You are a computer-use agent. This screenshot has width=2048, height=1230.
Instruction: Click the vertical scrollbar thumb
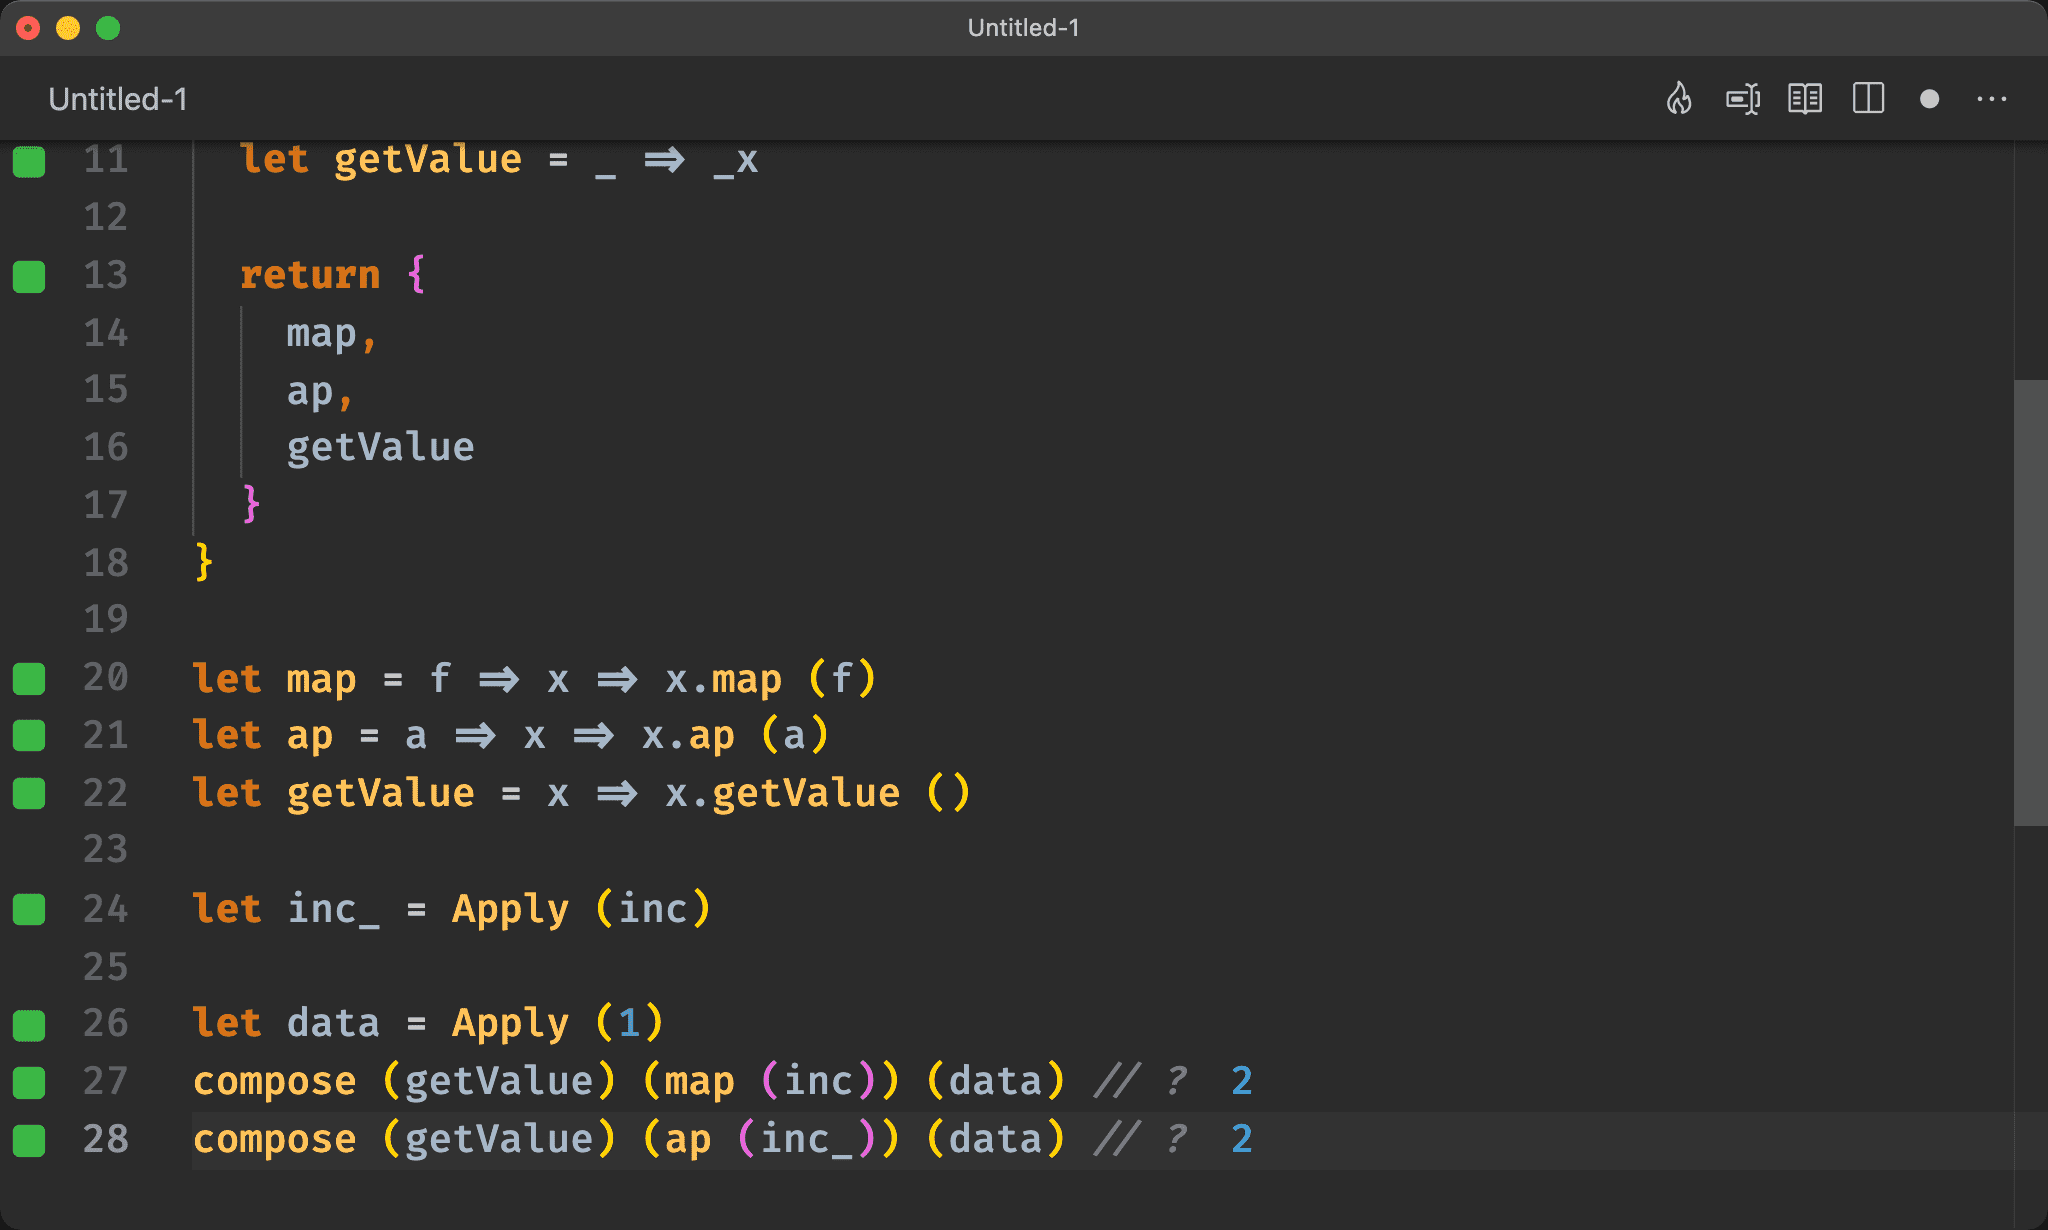coord(2030,603)
